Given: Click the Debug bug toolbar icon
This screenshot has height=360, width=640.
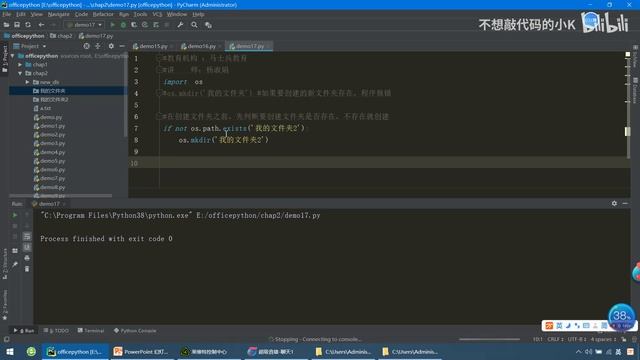Looking at the screenshot, I should [123, 25].
